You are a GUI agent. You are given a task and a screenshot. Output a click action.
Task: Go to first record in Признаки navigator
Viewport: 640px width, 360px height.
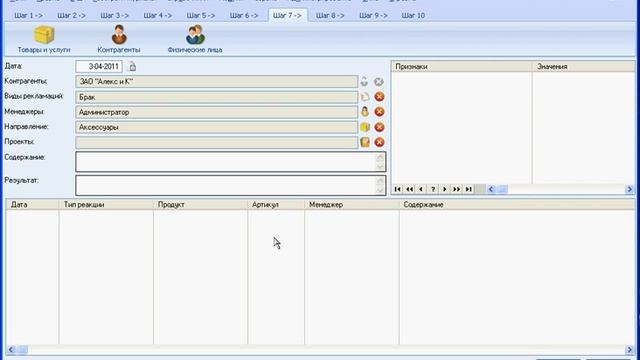click(398, 189)
